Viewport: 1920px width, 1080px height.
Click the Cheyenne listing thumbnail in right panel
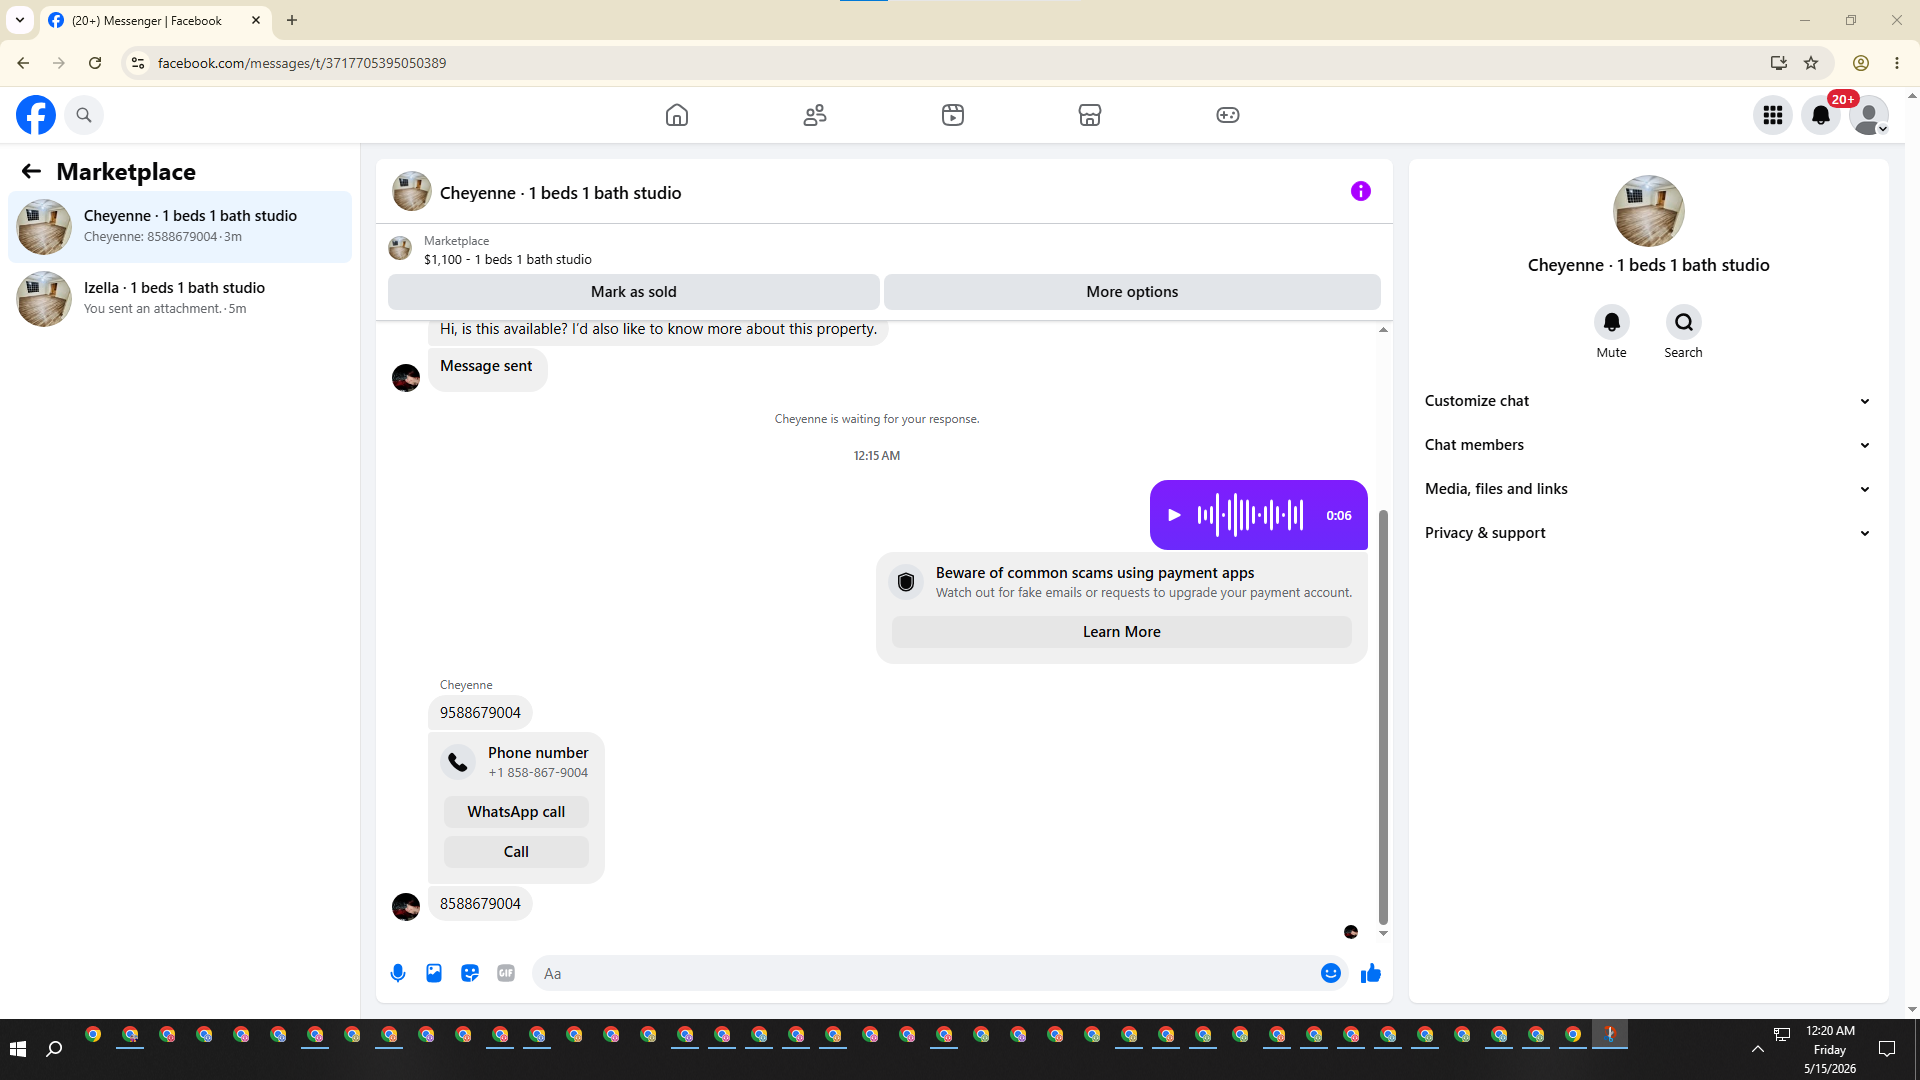coord(1649,211)
